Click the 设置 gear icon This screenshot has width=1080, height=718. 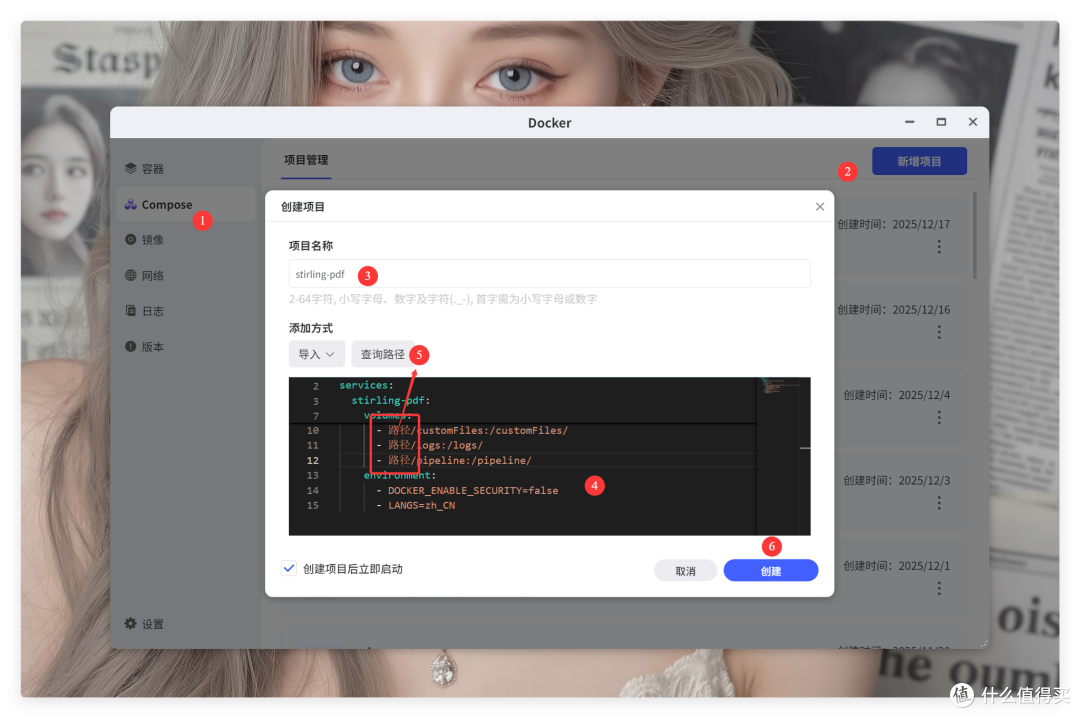pos(131,623)
